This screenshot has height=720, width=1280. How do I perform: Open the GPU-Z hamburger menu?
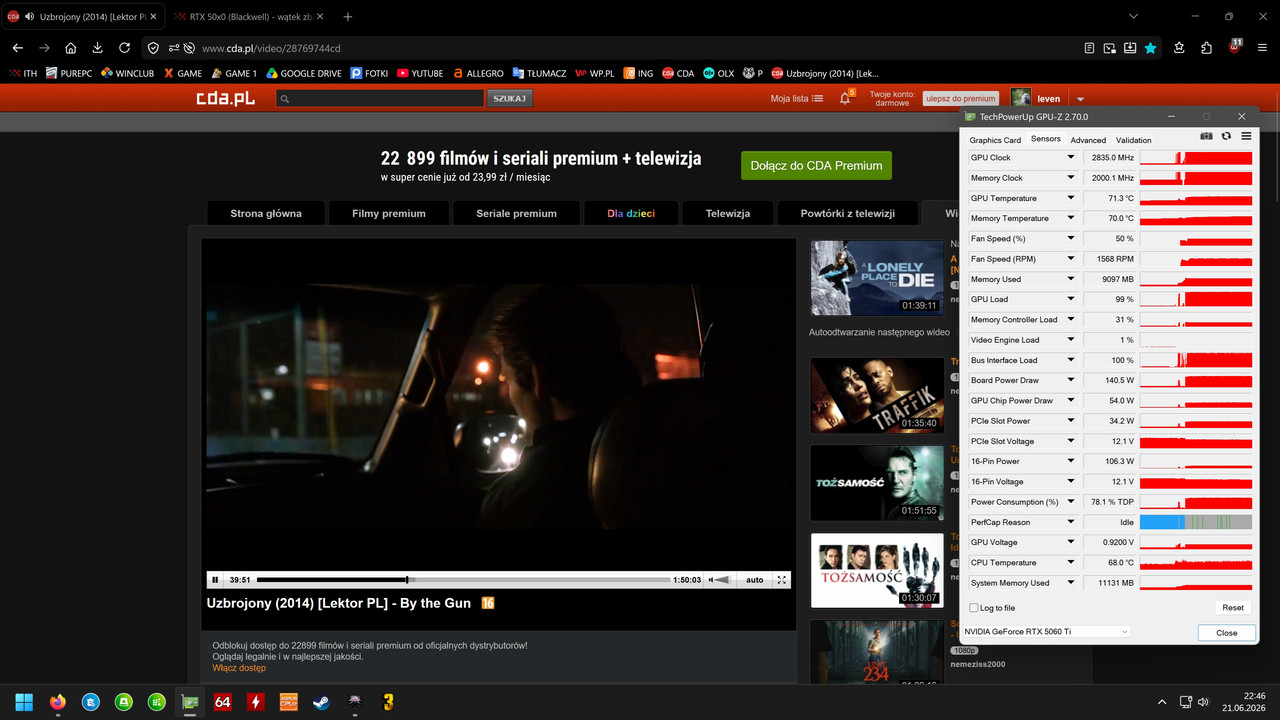point(1246,136)
